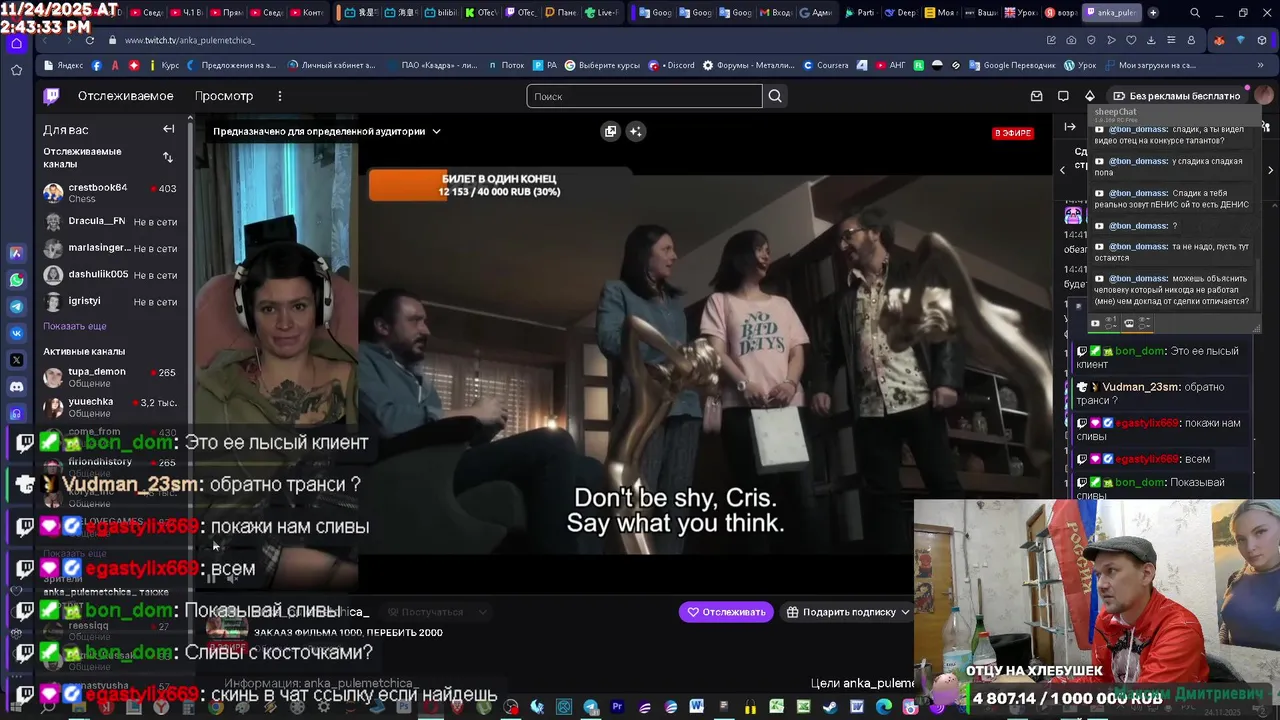
Task: Open Microsoft Edge from the taskbar
Action: [x=883, y=707]
